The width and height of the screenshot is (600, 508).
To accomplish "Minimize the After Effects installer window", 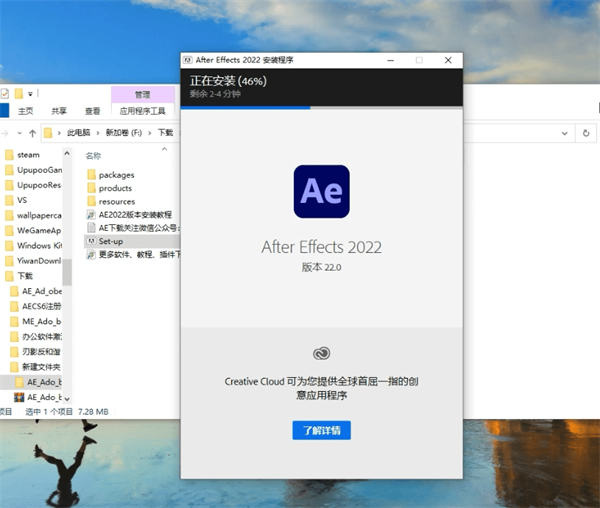I will [391, 60].
